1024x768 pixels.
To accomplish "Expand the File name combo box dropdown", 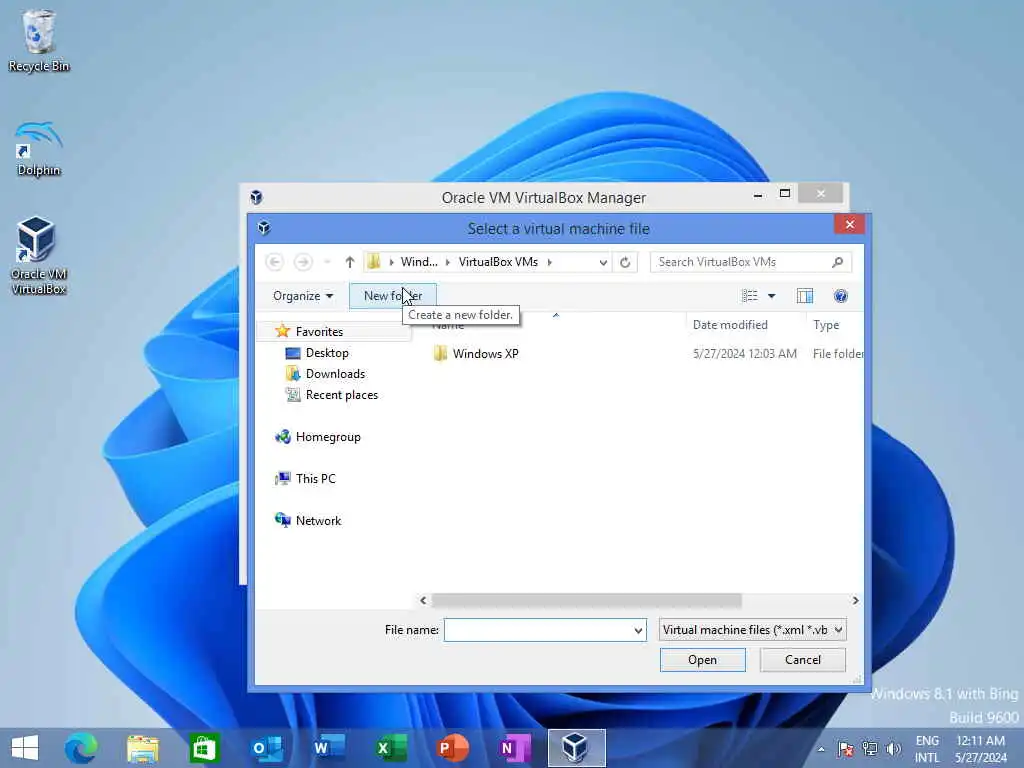I will (638, 630).
